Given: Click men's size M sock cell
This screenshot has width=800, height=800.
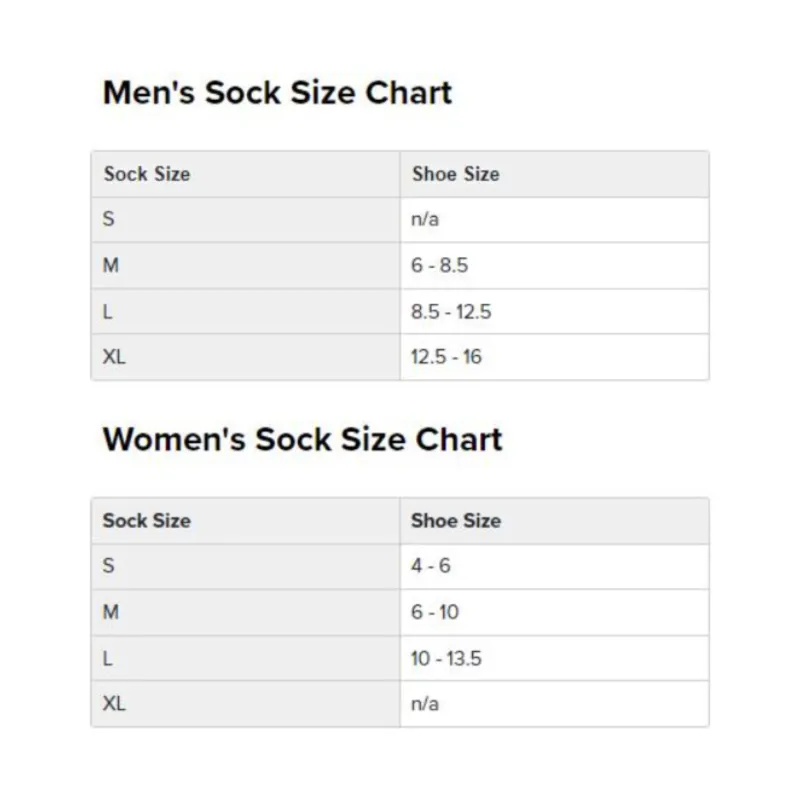Looking at the screenshot, I should coord(111,265).
